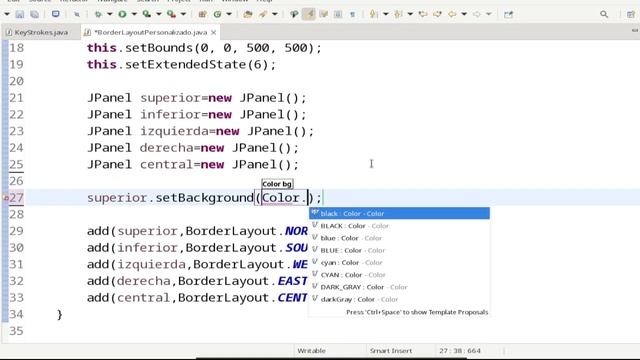Click the Save All icon
The height and width of the screenshot is (360, 640).
pos(35,14)
